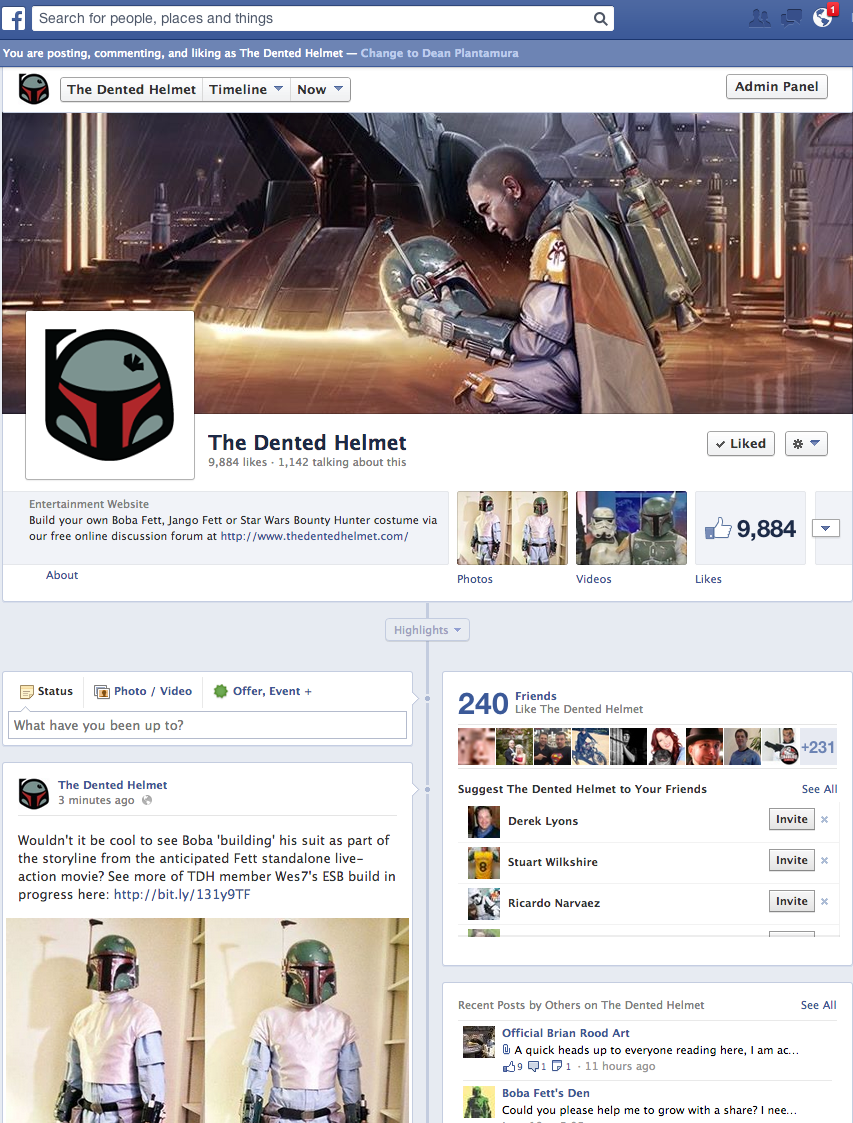Click Boba Fett's Den avatar
The image size is (853, 1123).
478,1102
